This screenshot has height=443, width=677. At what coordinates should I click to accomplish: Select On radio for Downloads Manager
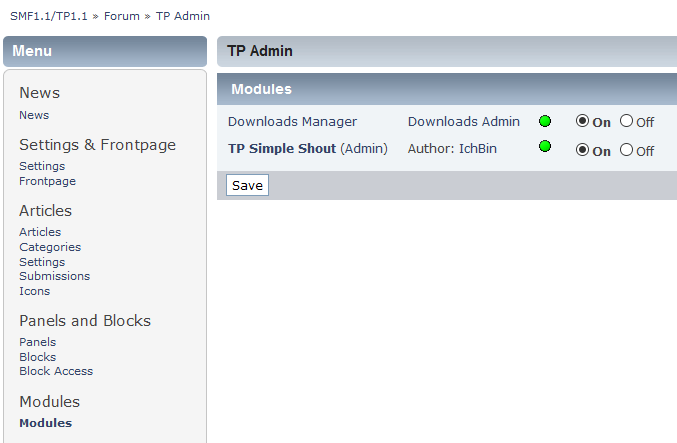tap(582, 121)
